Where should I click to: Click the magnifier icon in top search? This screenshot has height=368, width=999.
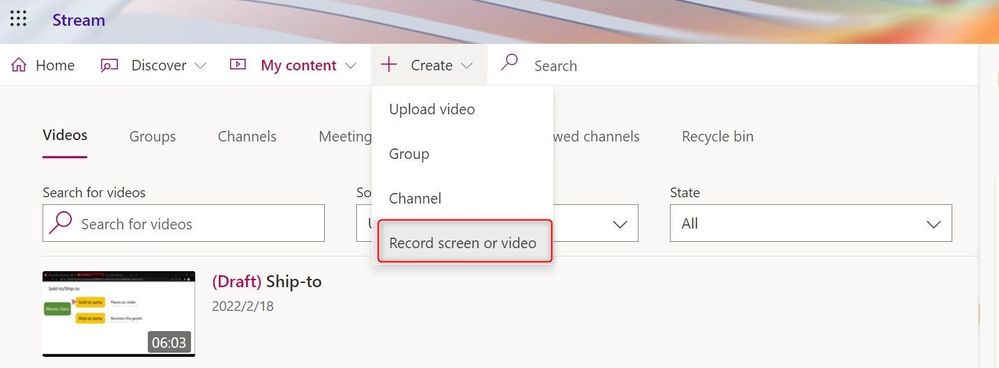509,62
